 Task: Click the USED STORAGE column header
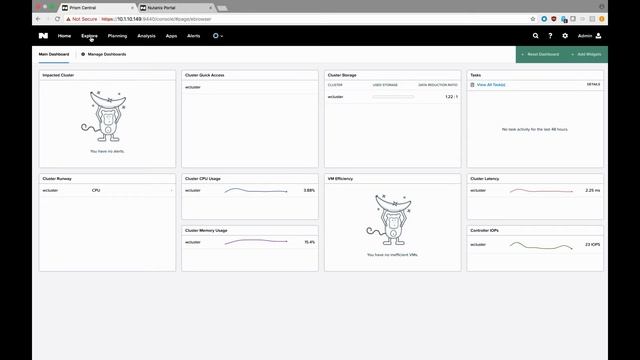[x=385, y=85]
